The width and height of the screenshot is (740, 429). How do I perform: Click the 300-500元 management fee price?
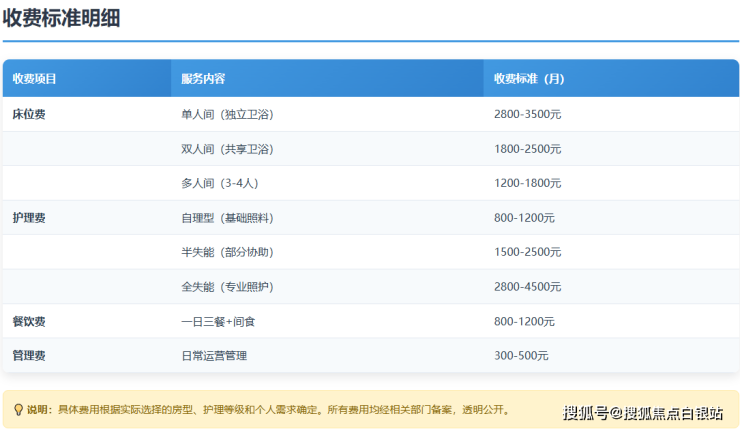(x=521, y=355)
